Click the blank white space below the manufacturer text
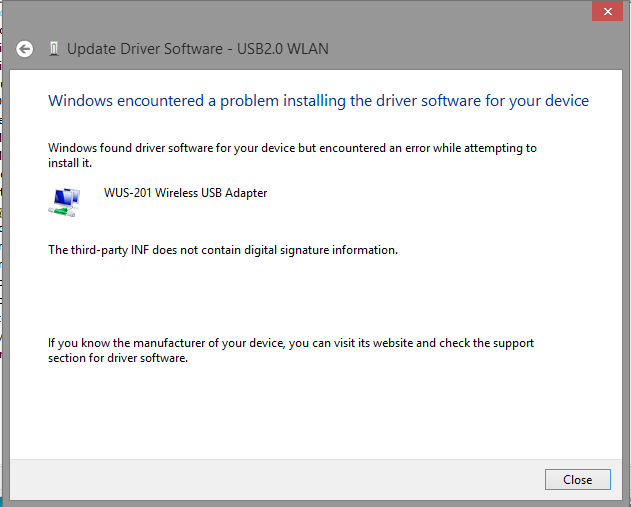This screenshot has width=631, height=507. pos(316,410)
